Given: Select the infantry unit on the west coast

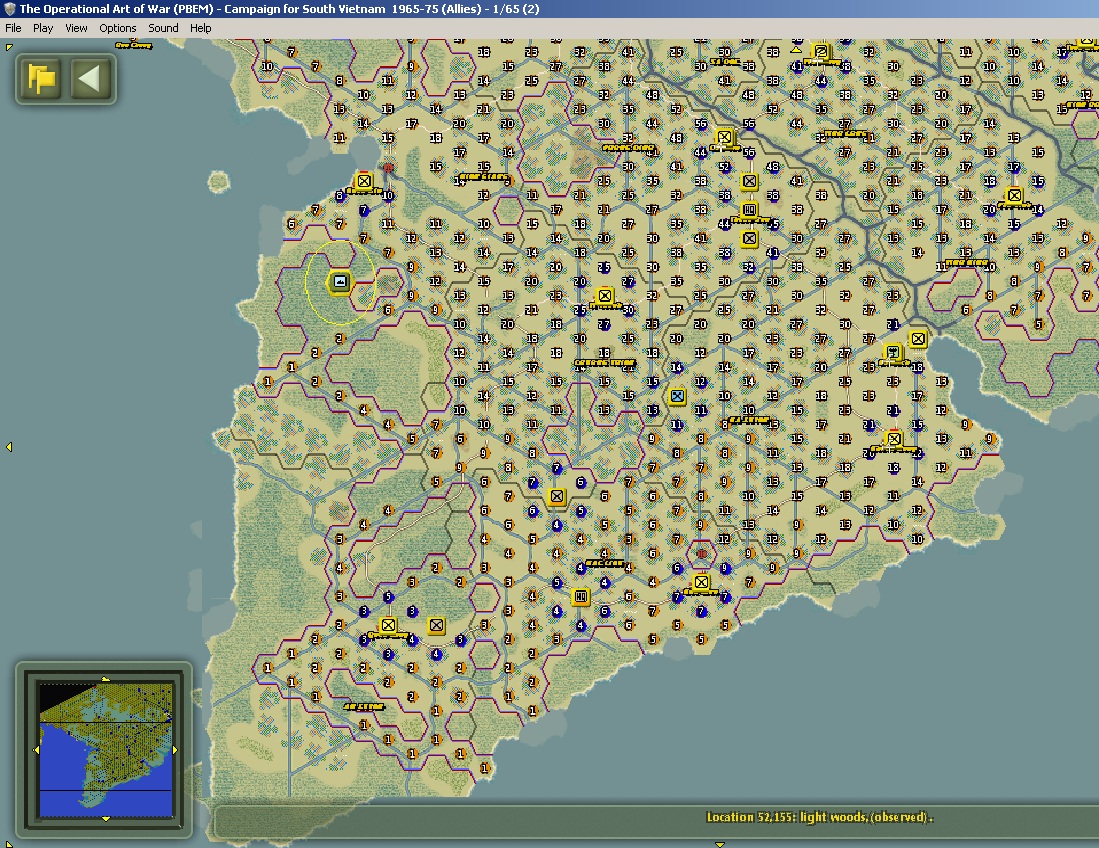Looking at the screenshot, I should click(x=364, y=182).
